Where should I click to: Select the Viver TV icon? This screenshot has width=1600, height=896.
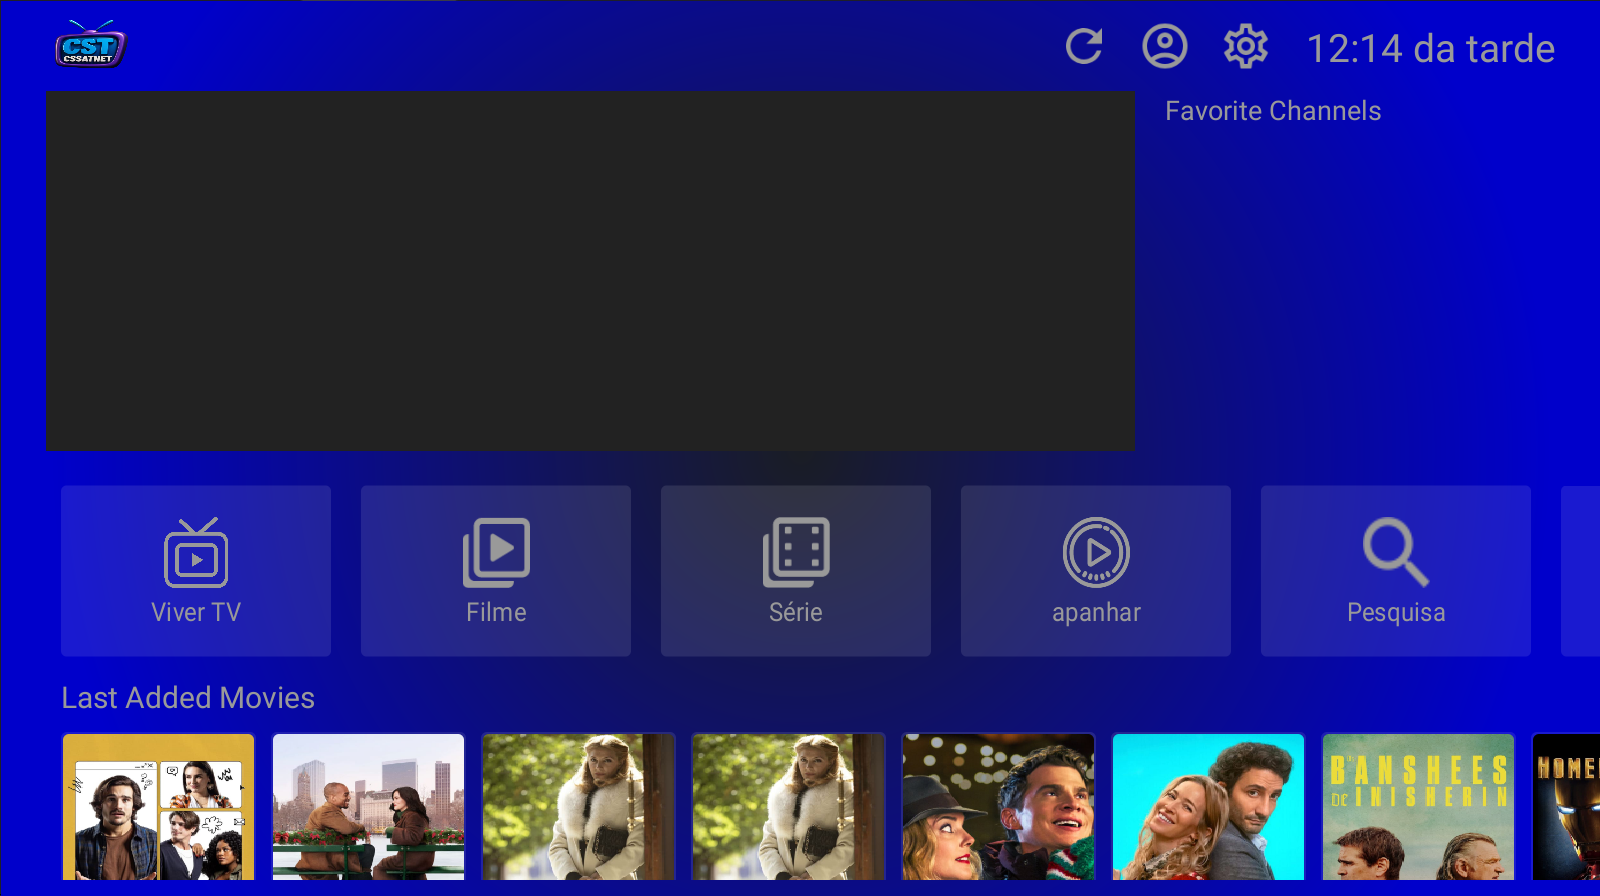point(196,552)
